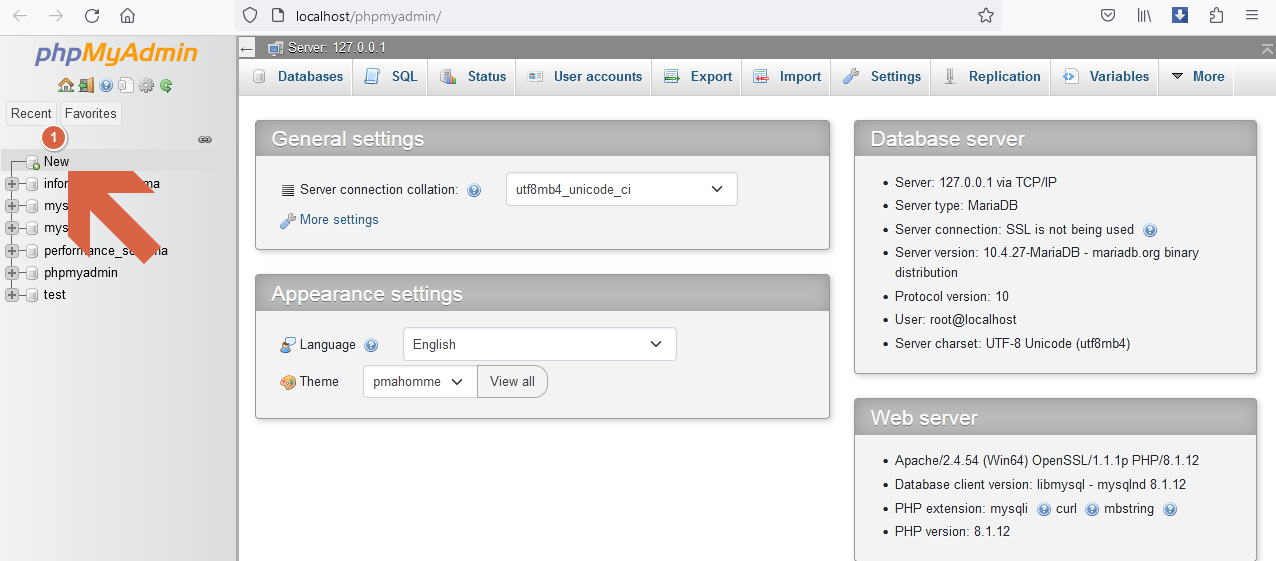The width and height of the screenshot is (1276, 561).
Task: Click Firefox reload page button
Action: pos(92,16)
